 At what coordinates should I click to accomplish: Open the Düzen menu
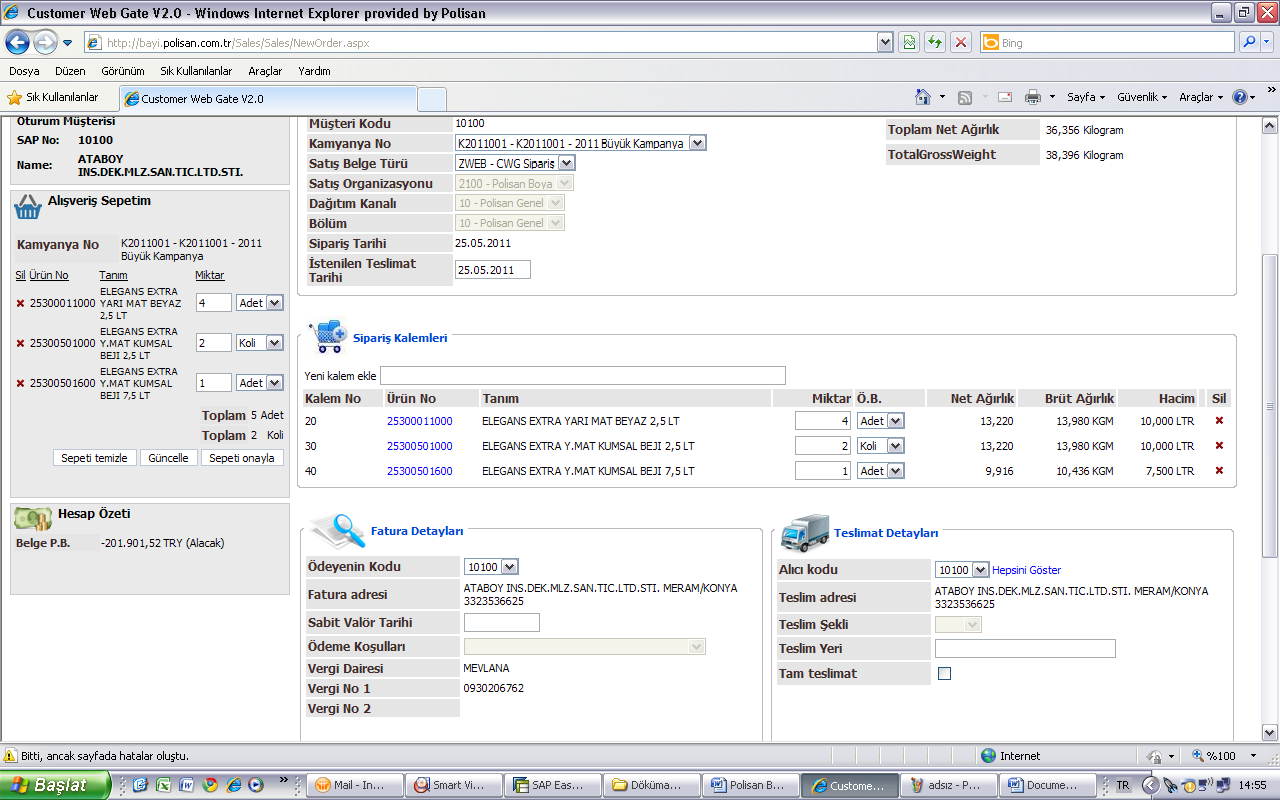click(70, 71)
